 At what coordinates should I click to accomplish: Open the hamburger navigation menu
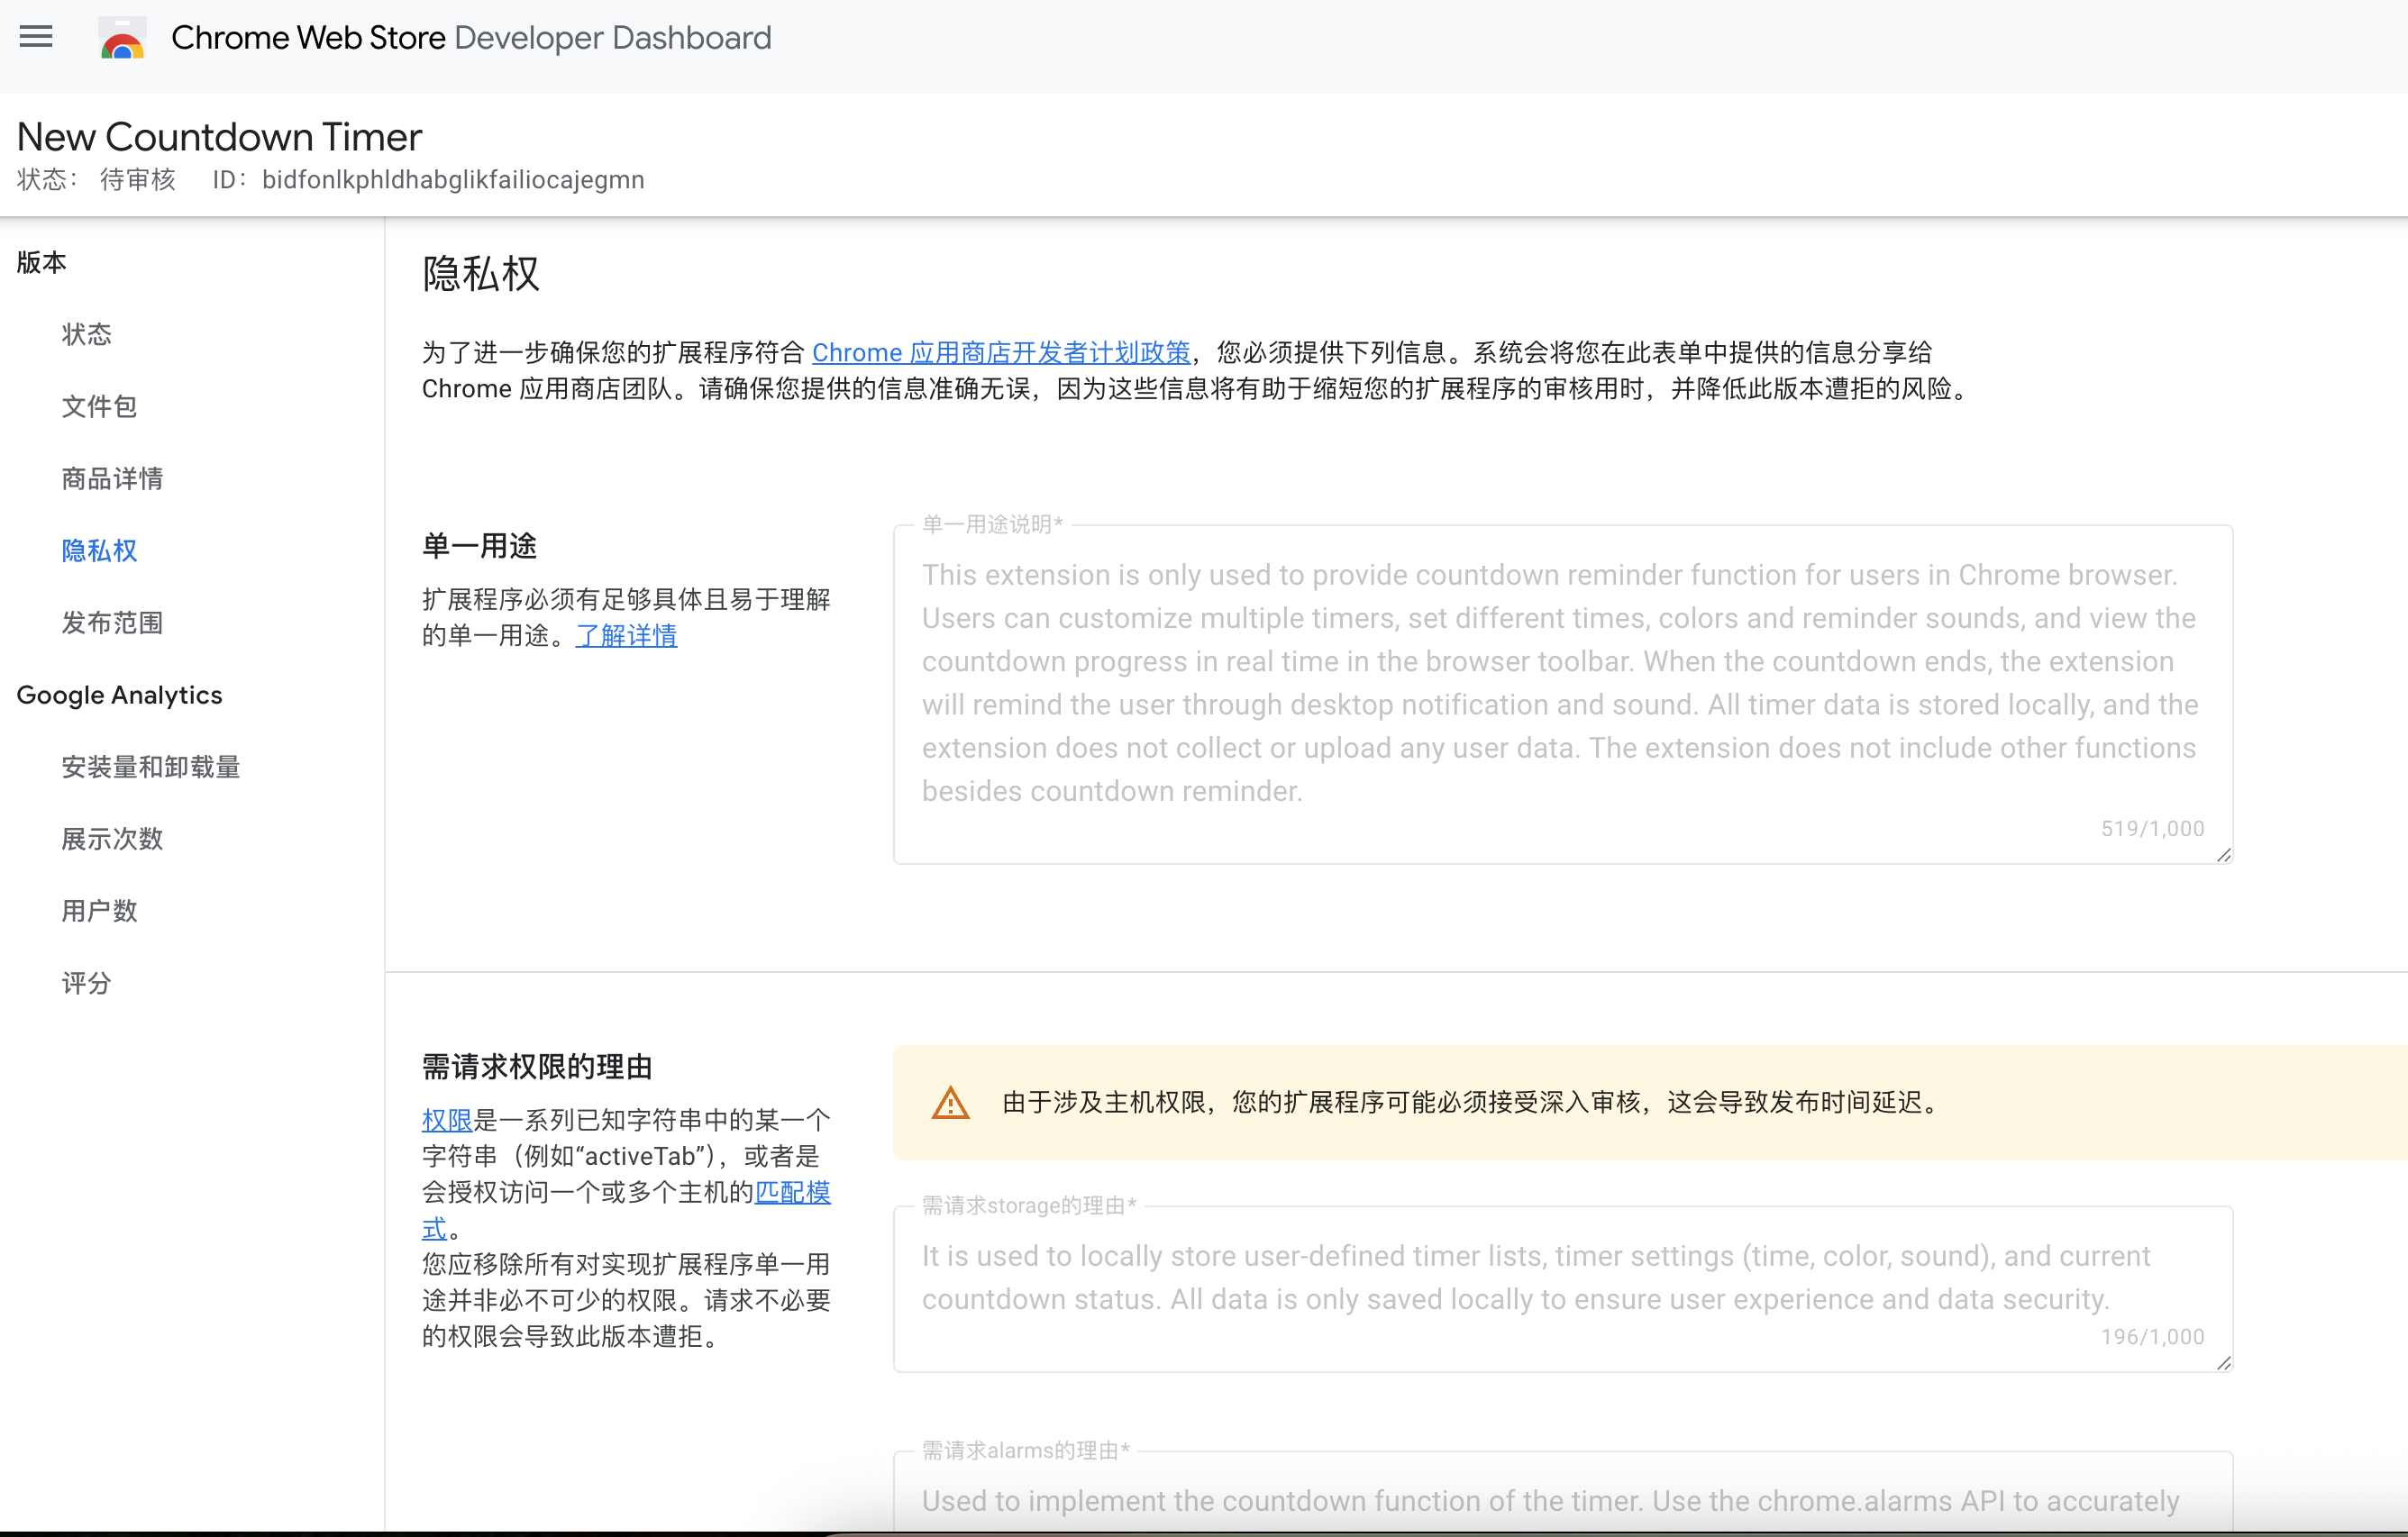[36, 38]
